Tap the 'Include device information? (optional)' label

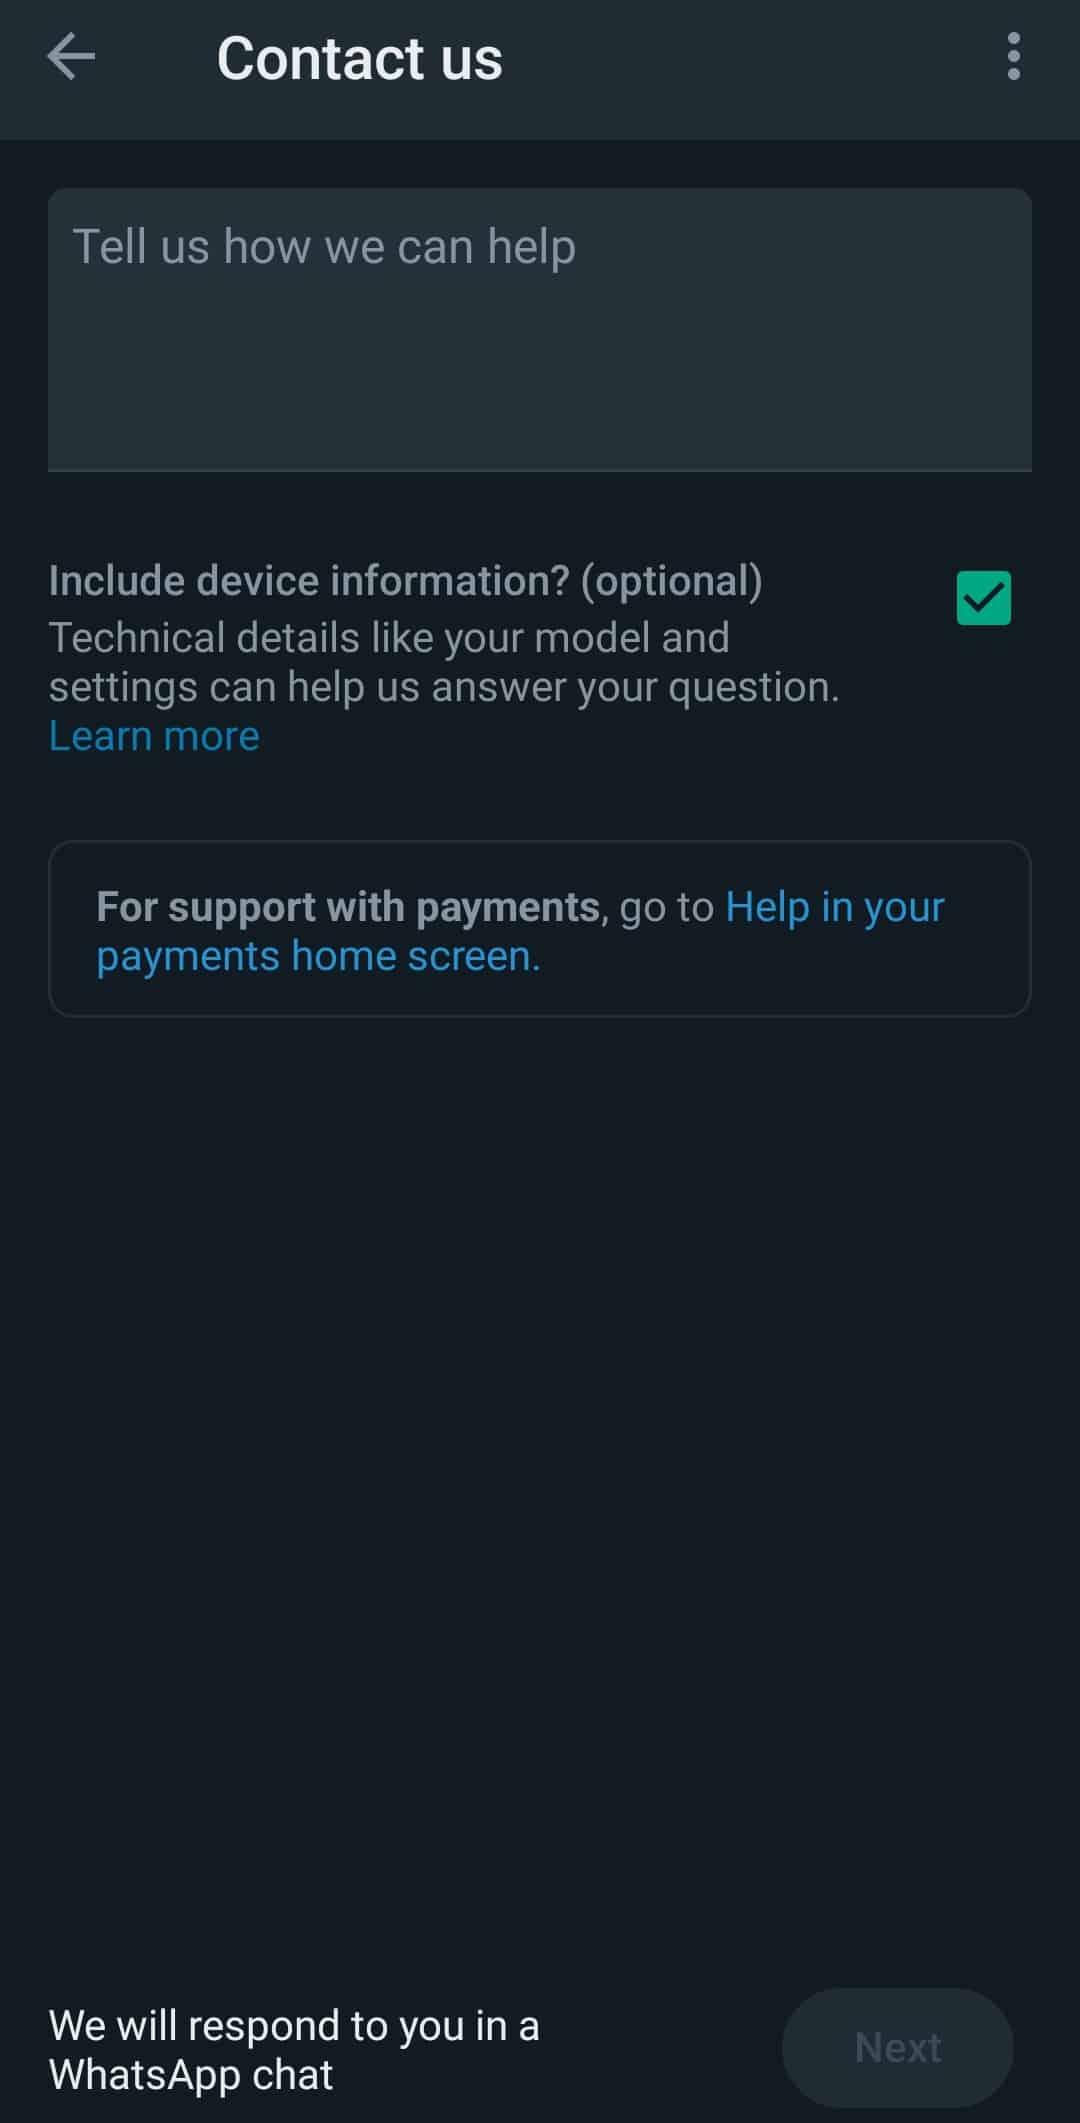pos(406,581)
